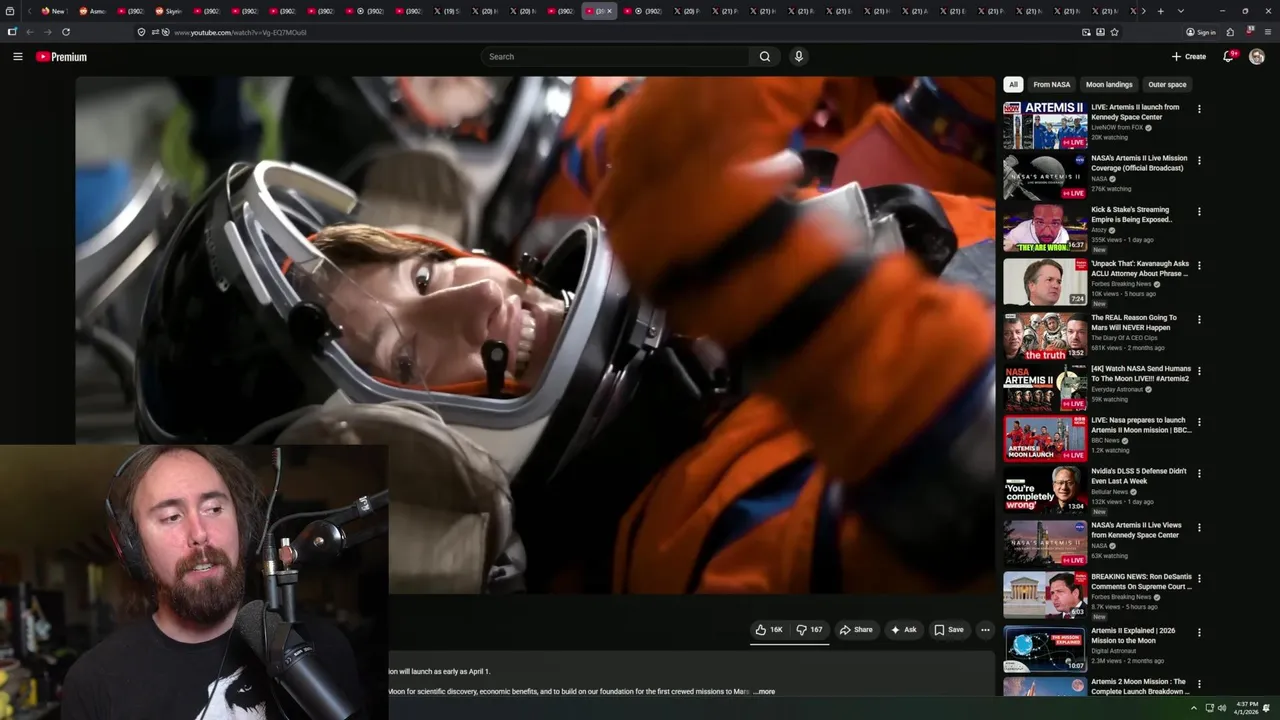Open a new browser tab

pyautogui.click(x=1160, y=11)
